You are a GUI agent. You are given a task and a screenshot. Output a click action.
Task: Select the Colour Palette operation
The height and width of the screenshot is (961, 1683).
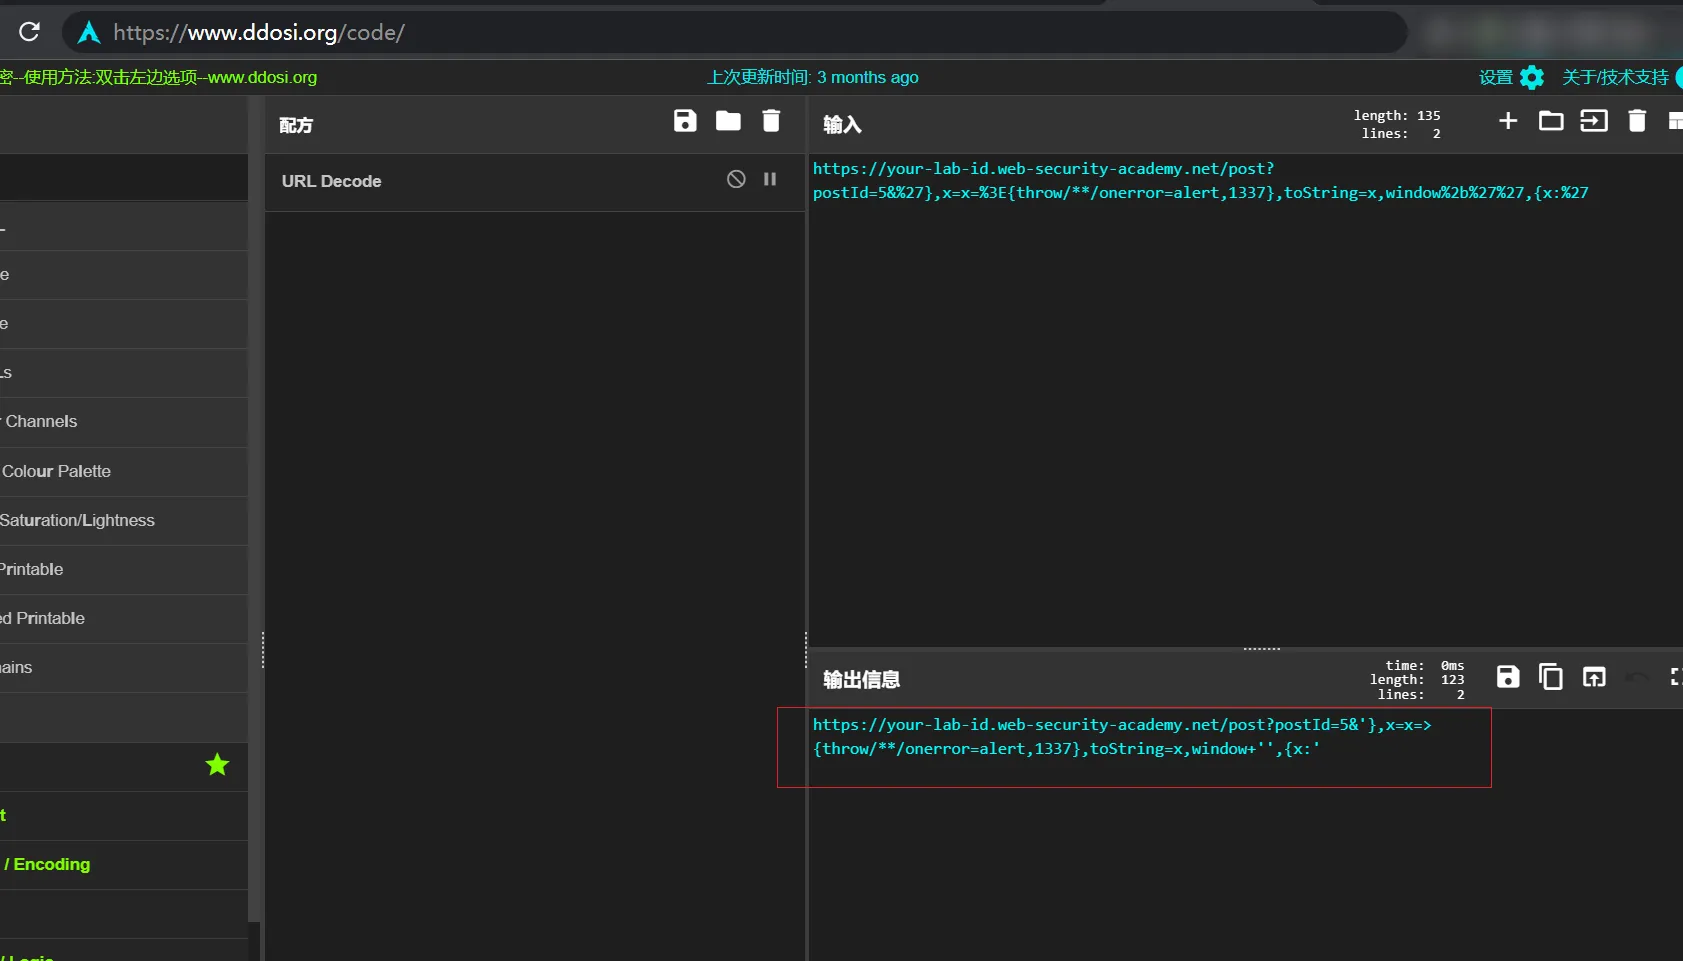[x=124, y=471]
